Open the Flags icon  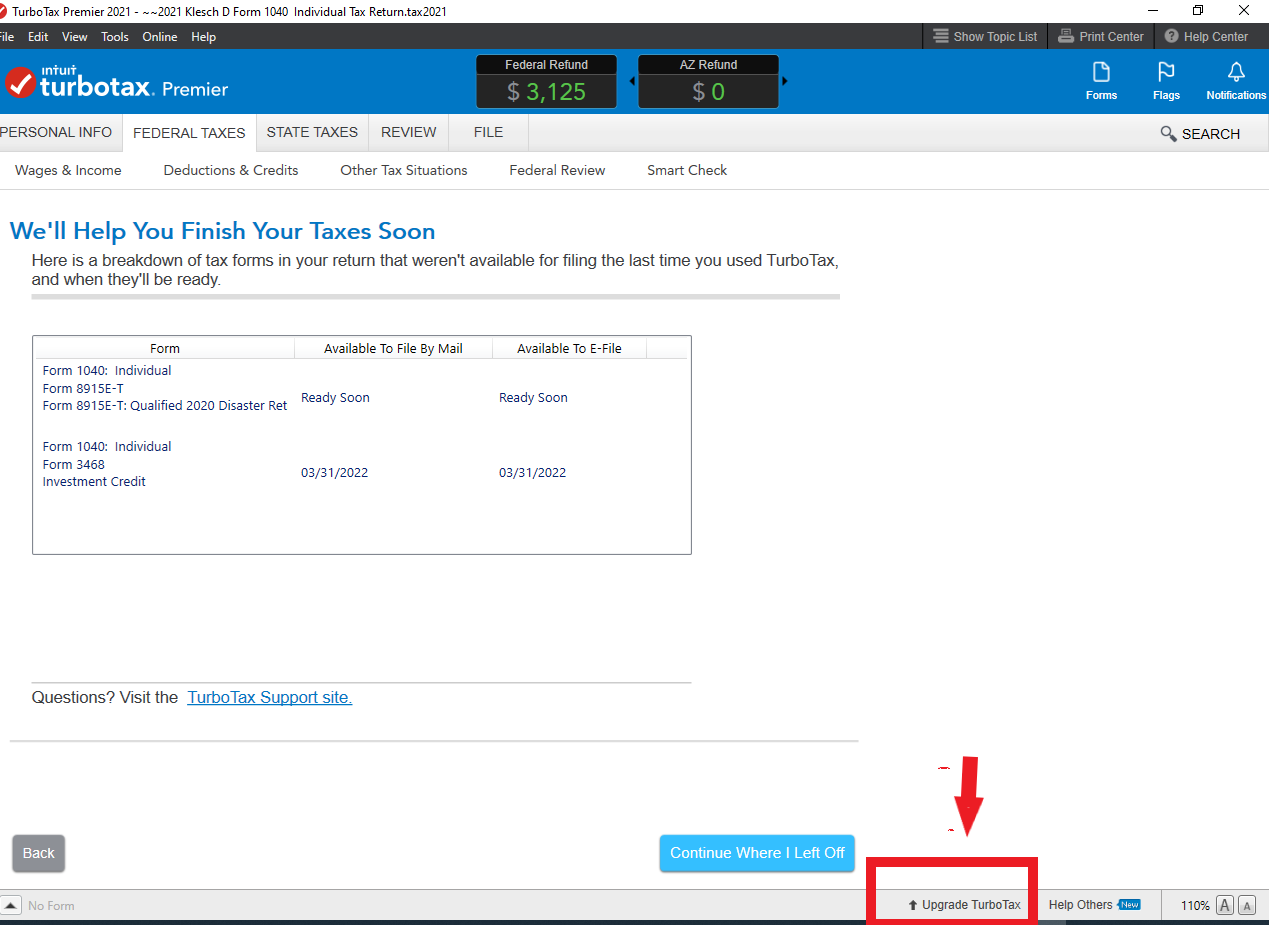pyautogui.click(x=1166, y=80)
